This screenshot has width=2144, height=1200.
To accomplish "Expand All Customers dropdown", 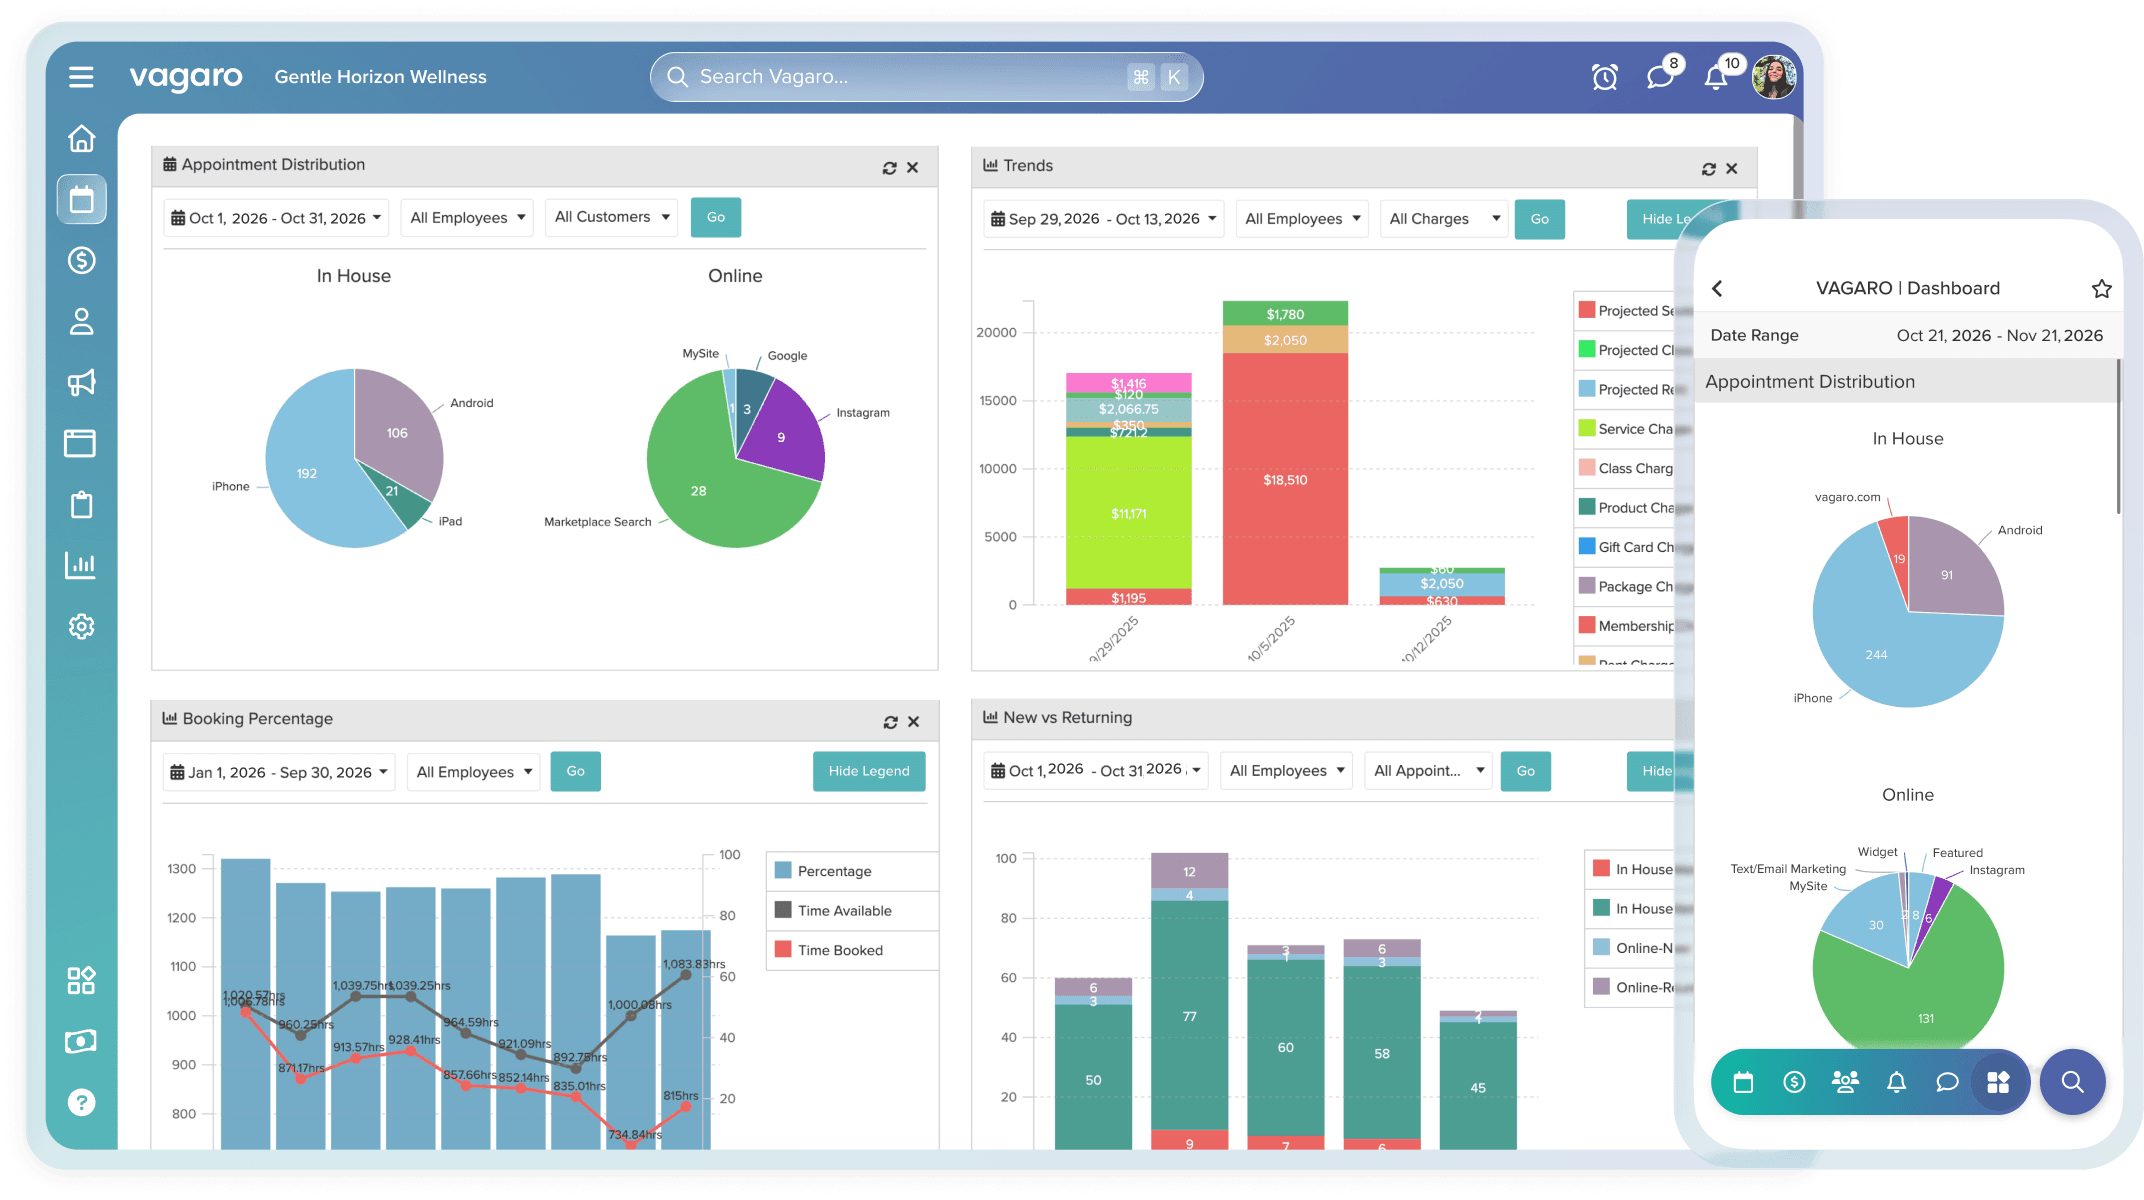I will point(612,217).
